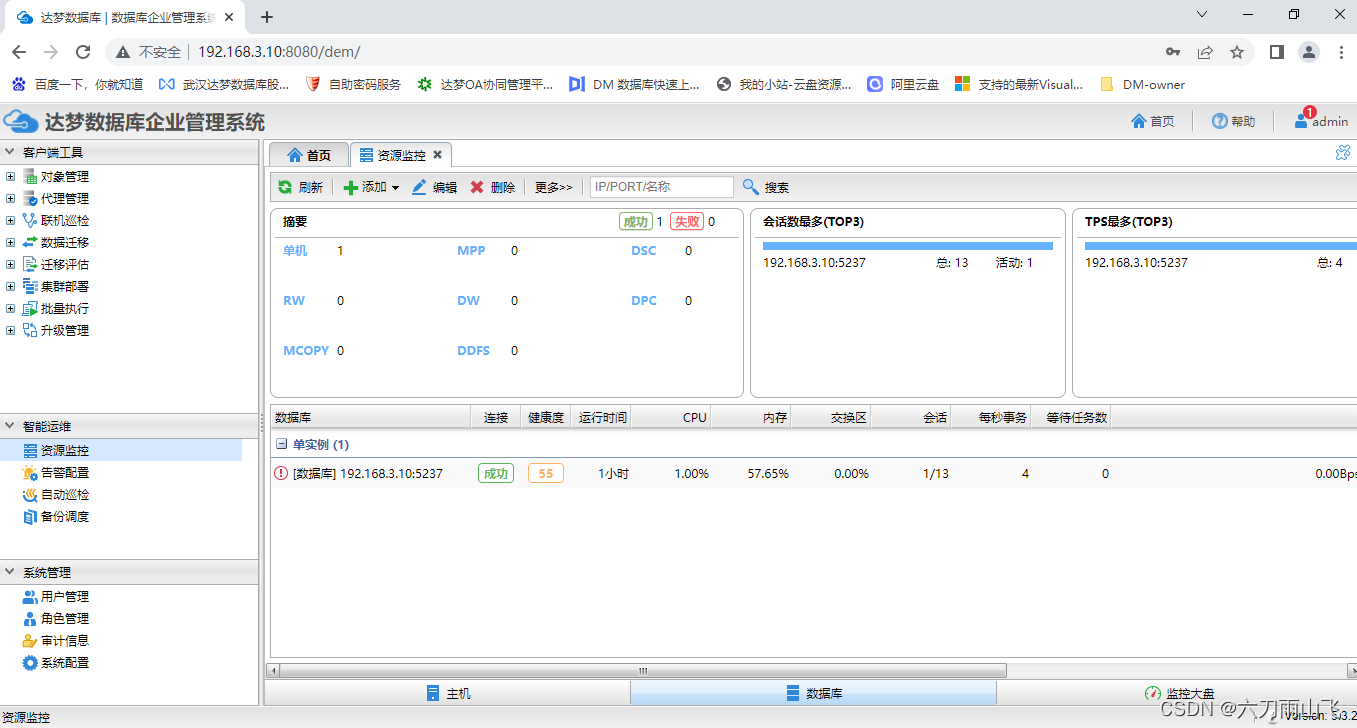Select database row 192.168.3.10:5237
The height and width of the screenshot is (728, 1357).
tap(813, 473)
